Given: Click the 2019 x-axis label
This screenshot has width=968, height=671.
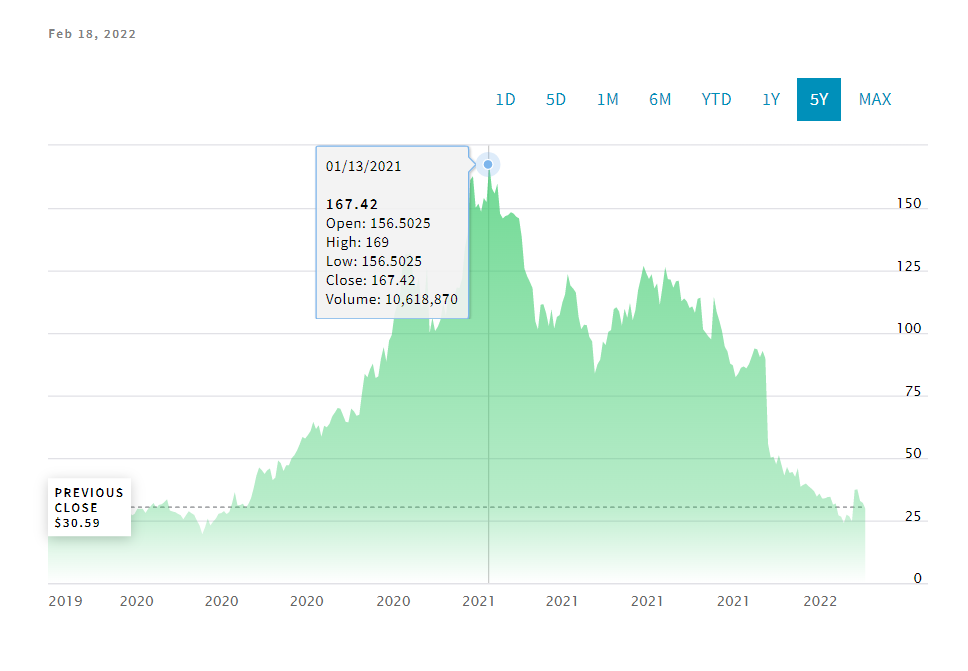Looking at the screenshot, I should coord(65,601).
